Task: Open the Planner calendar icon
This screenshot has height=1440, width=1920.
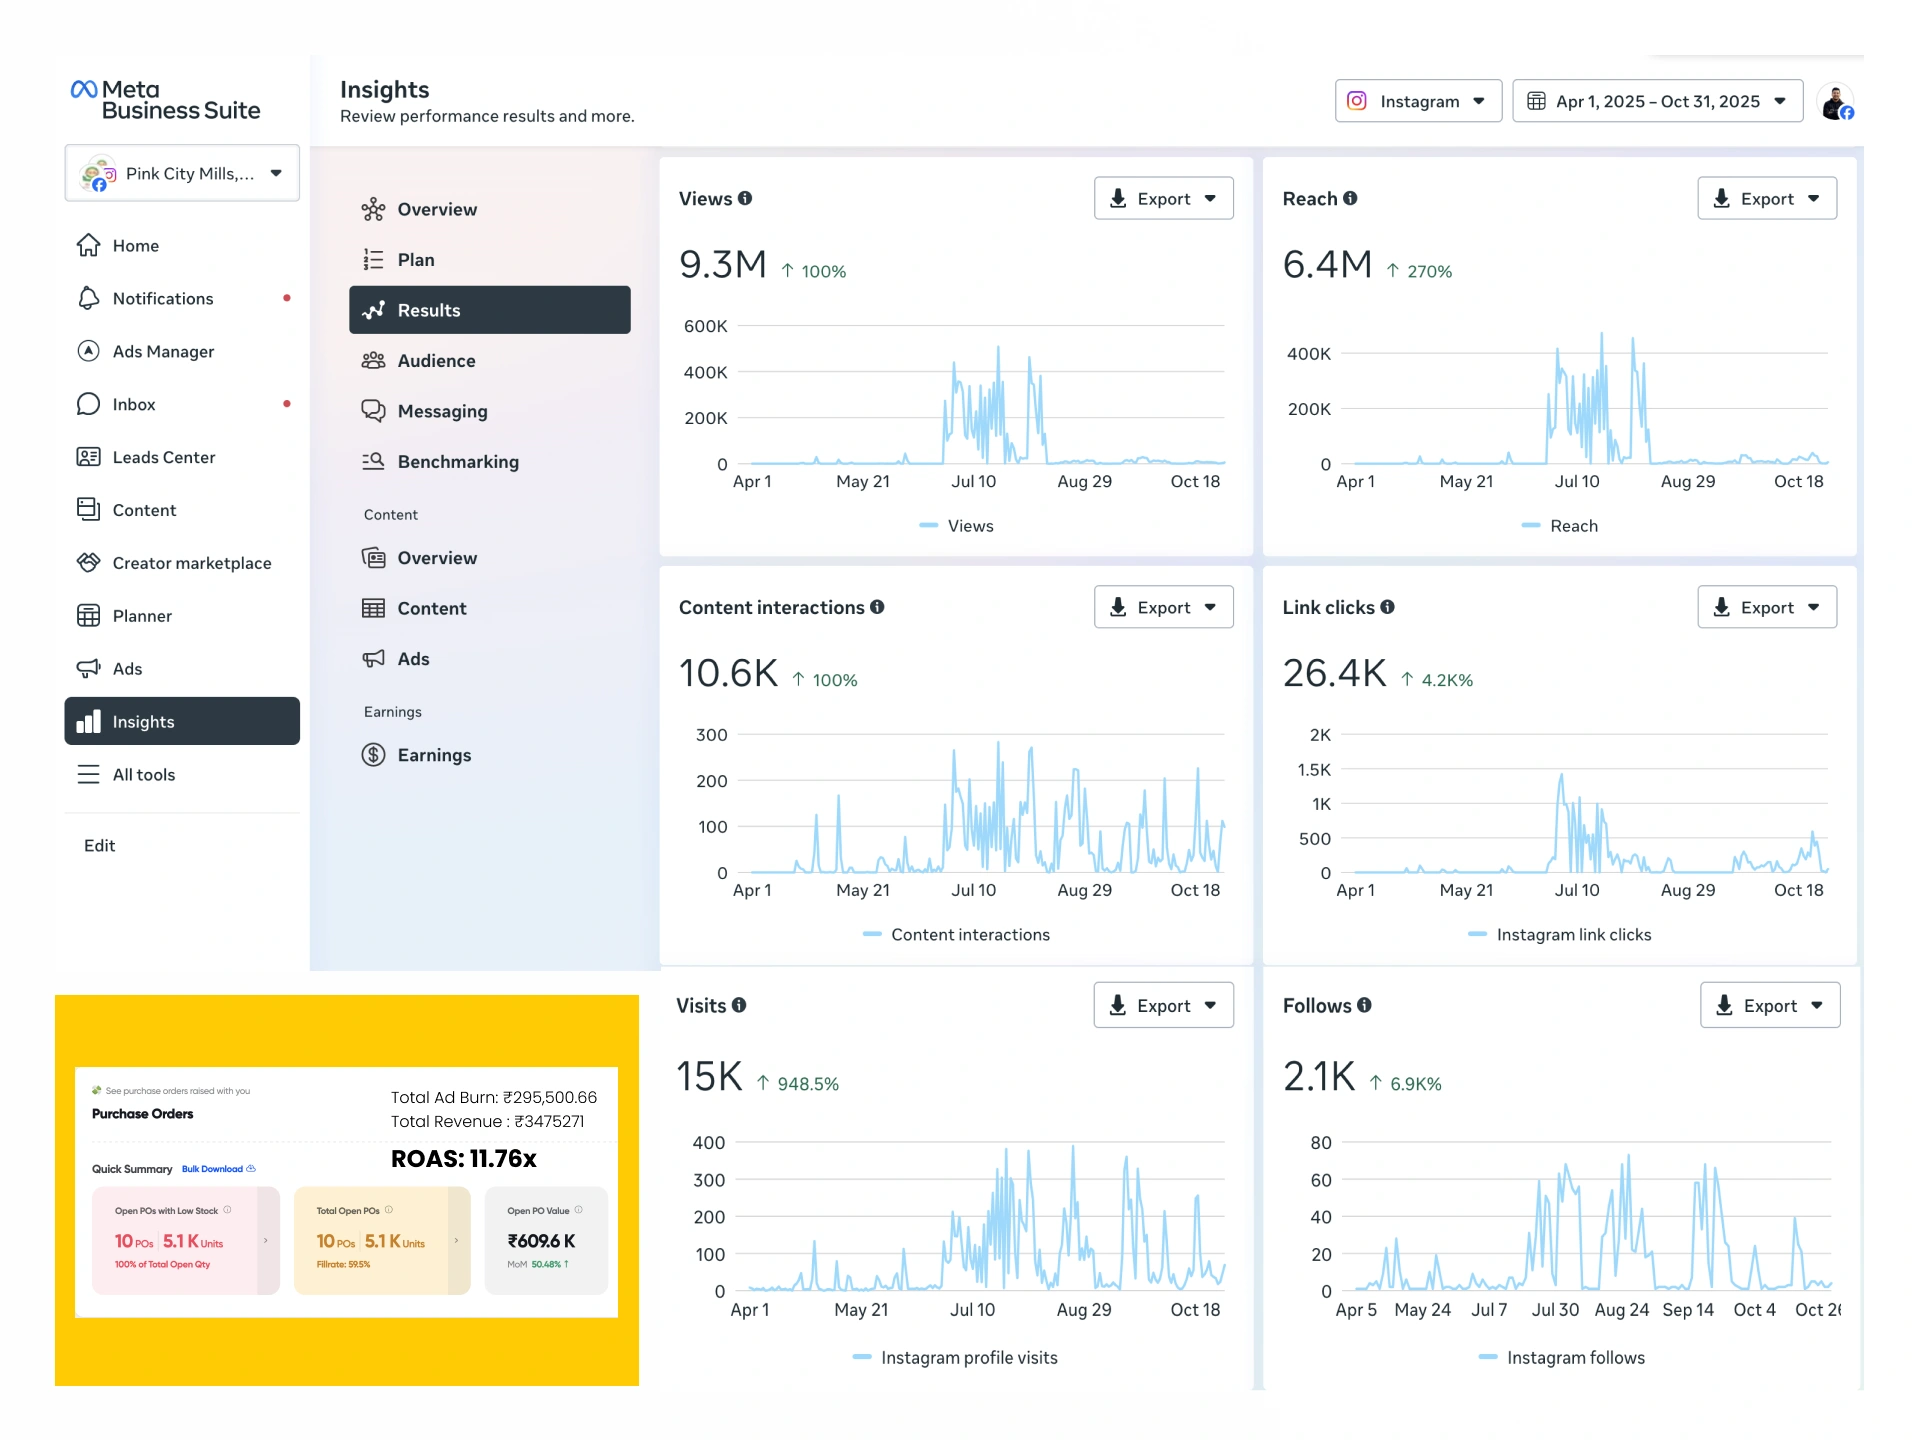Action: (x=89, y=616)
